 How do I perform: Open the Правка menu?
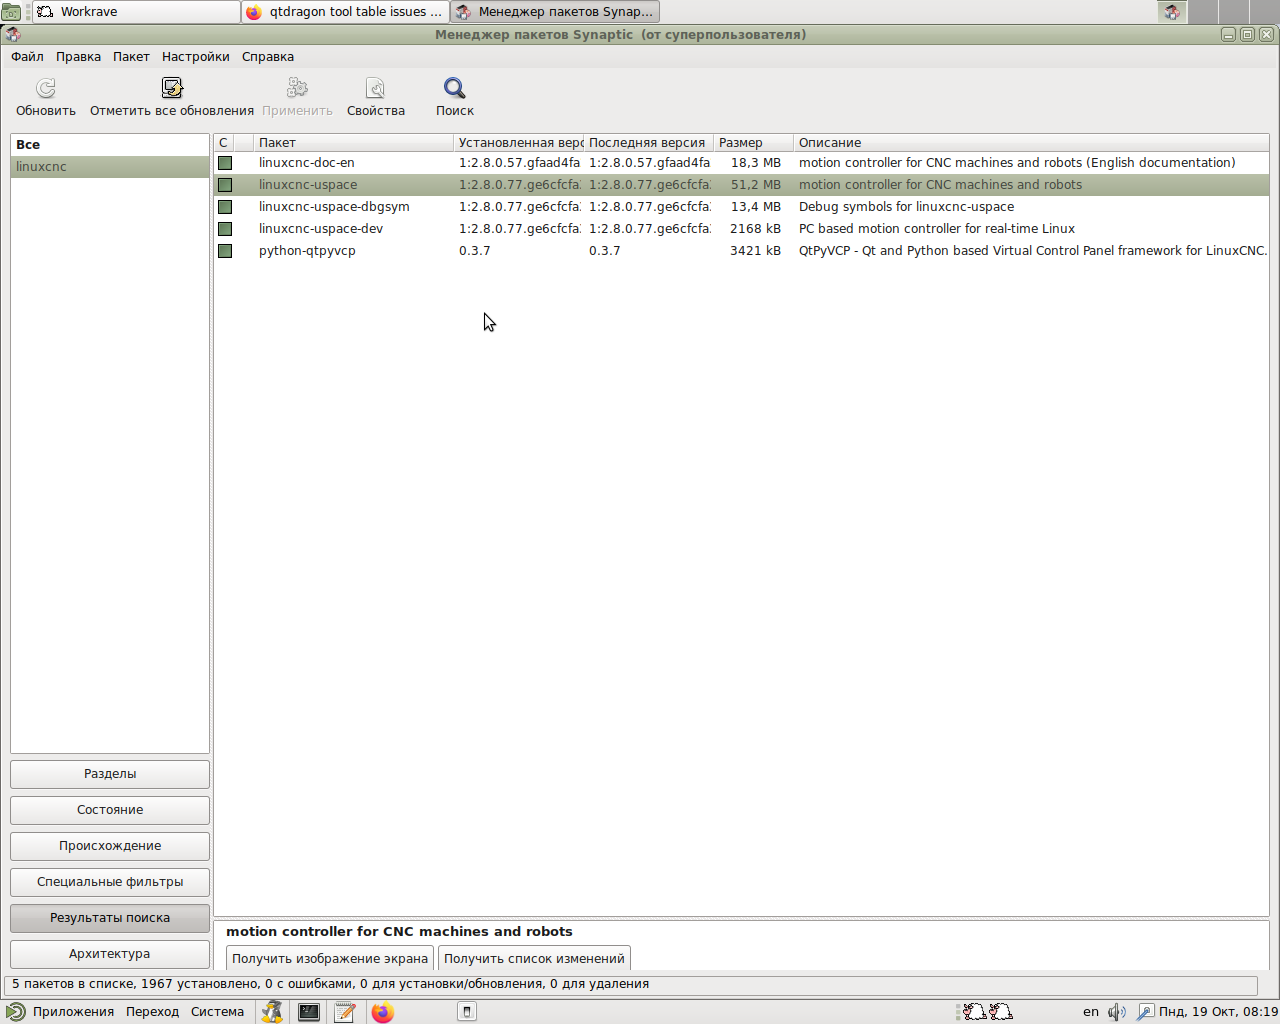(78, 57)
